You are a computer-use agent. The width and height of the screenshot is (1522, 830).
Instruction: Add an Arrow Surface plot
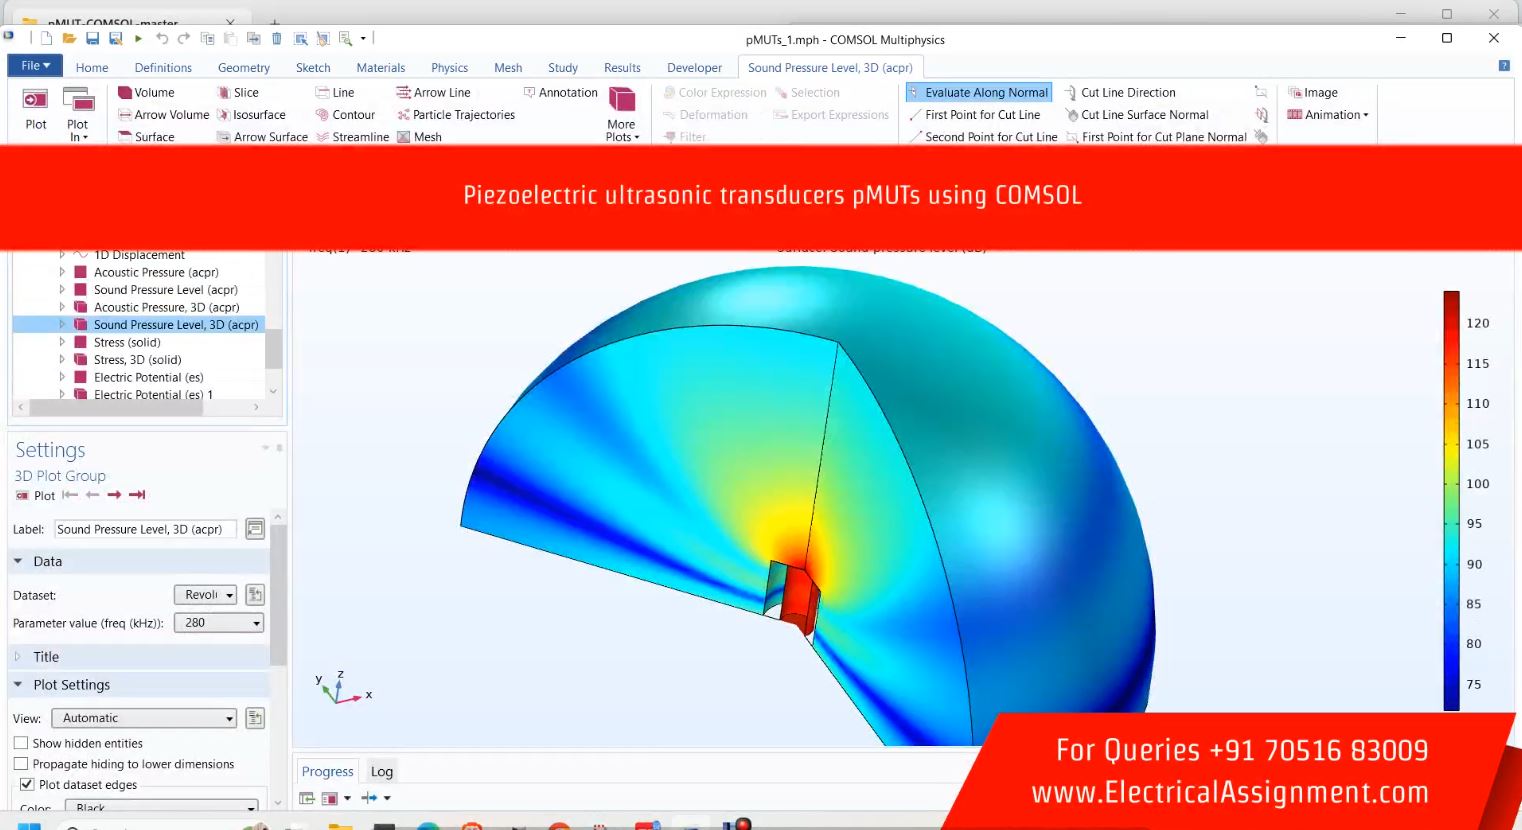(x=224, y=137)
